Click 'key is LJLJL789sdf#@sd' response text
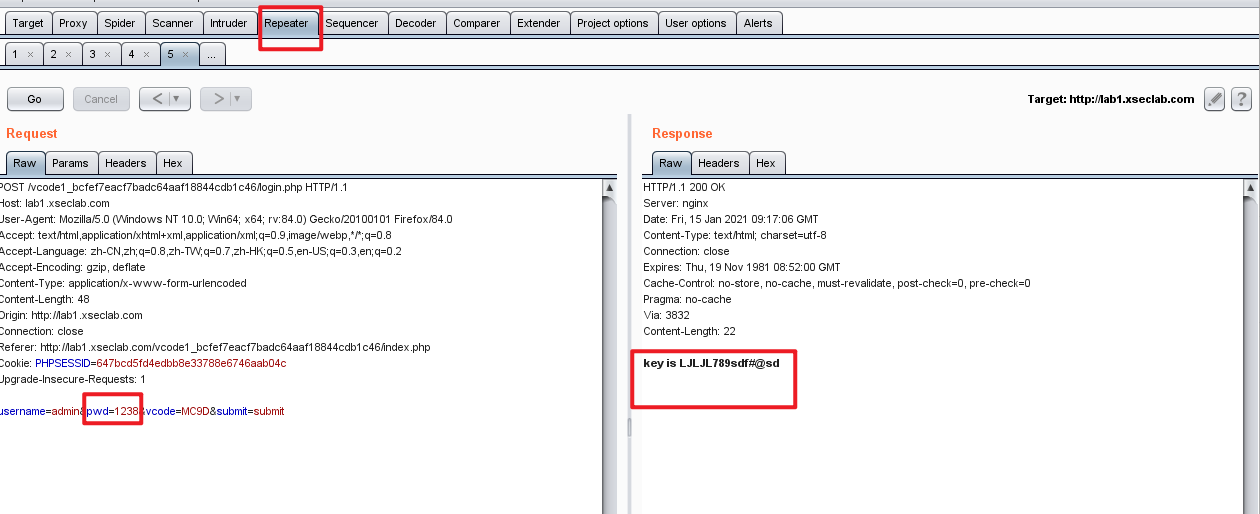 pos(711,363)
